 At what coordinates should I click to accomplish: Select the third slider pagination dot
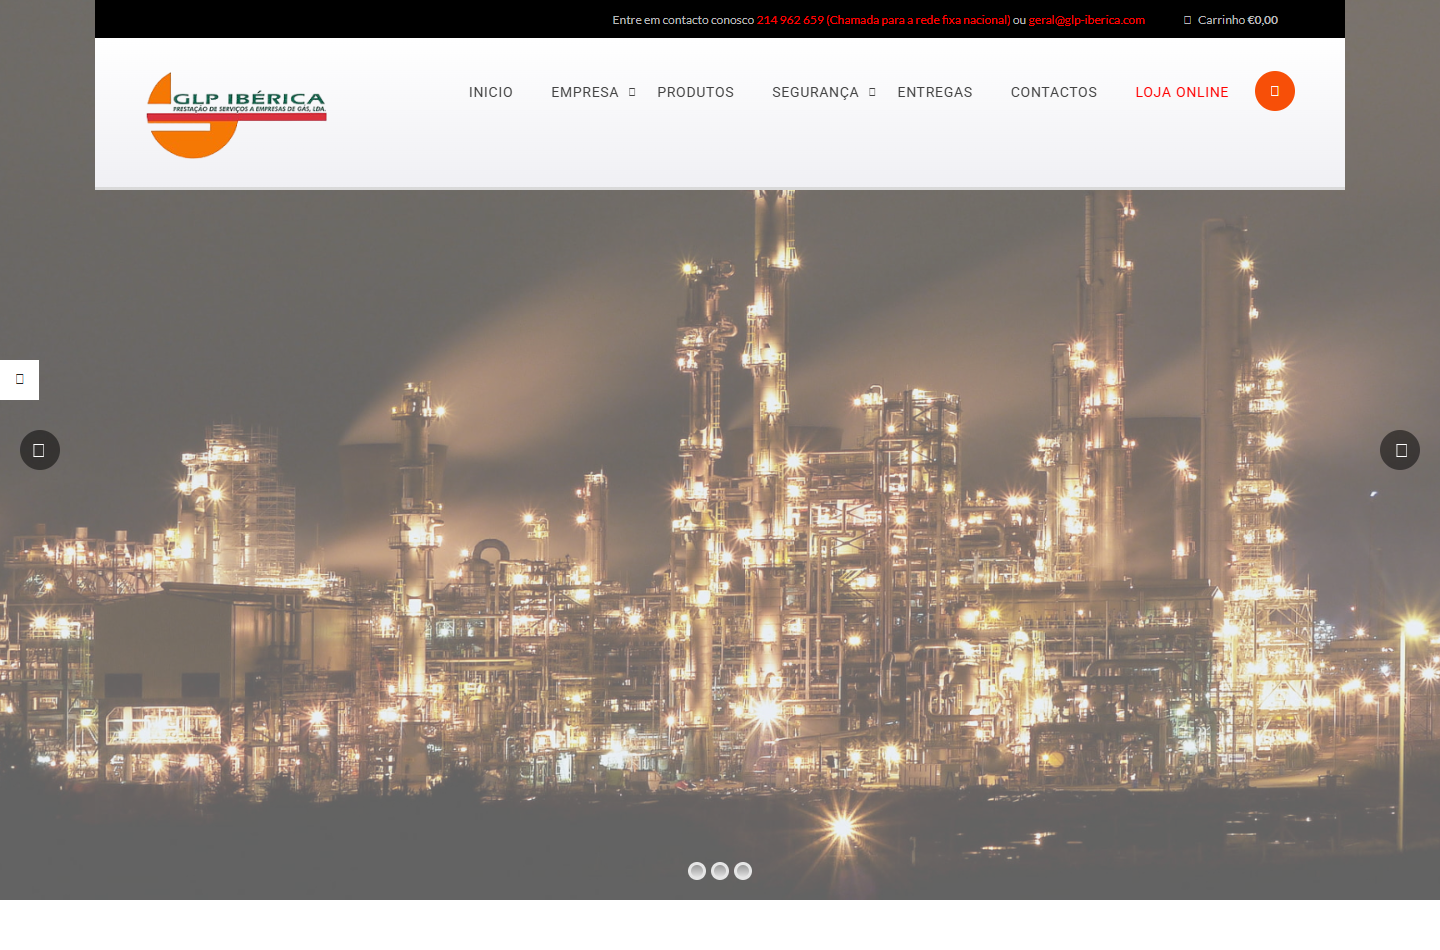[x=743, y=871]
